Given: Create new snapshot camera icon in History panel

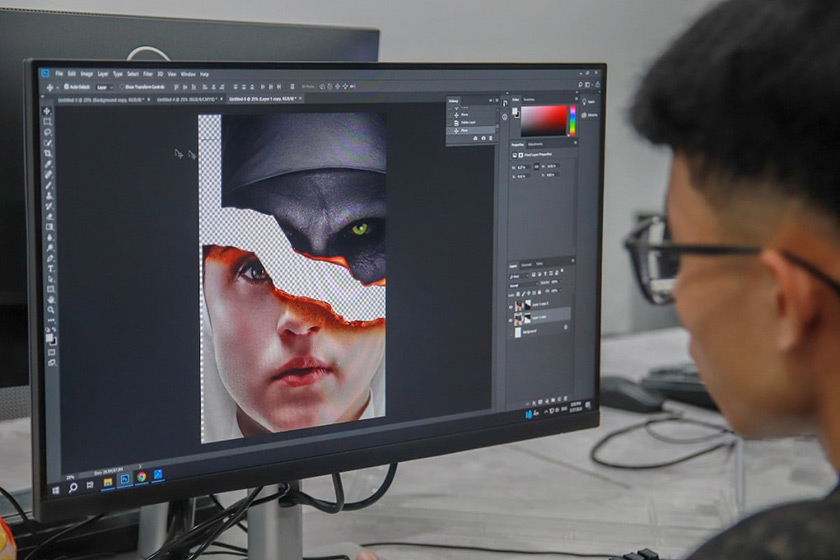Looking at the screenshot, I should point(483,138).
